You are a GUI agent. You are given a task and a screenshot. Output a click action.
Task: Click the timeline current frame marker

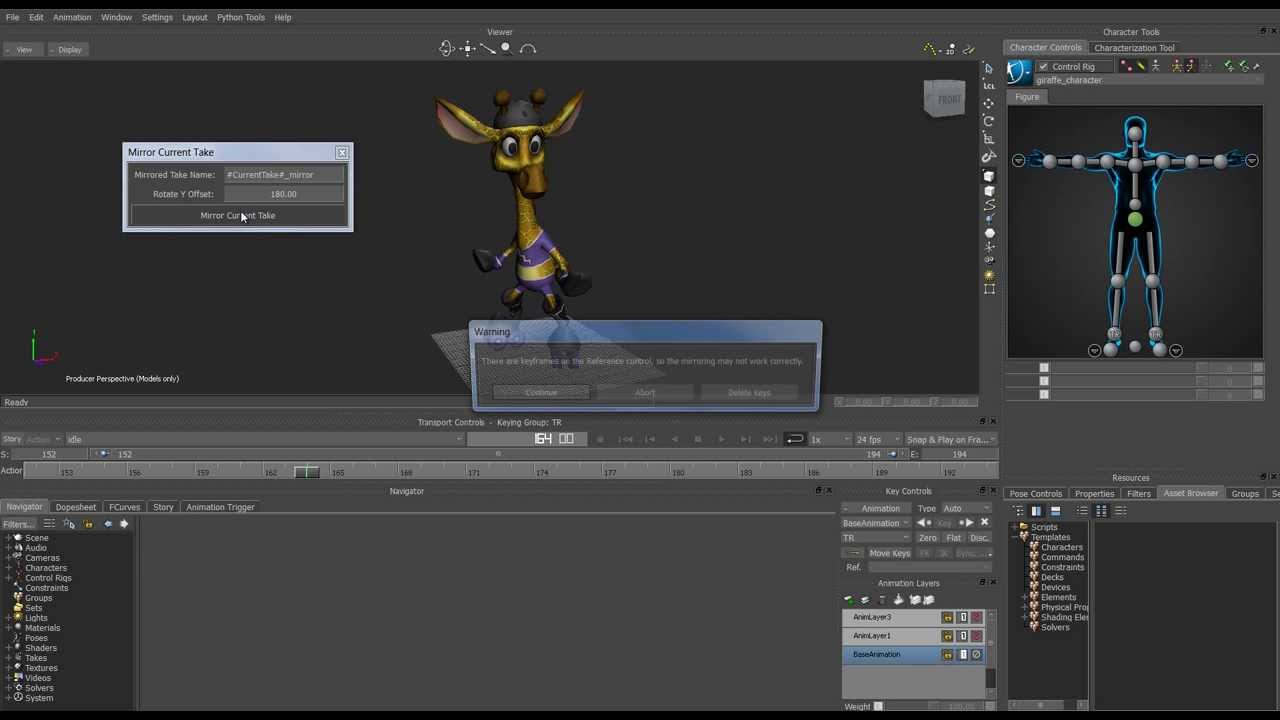coord(307,472)
